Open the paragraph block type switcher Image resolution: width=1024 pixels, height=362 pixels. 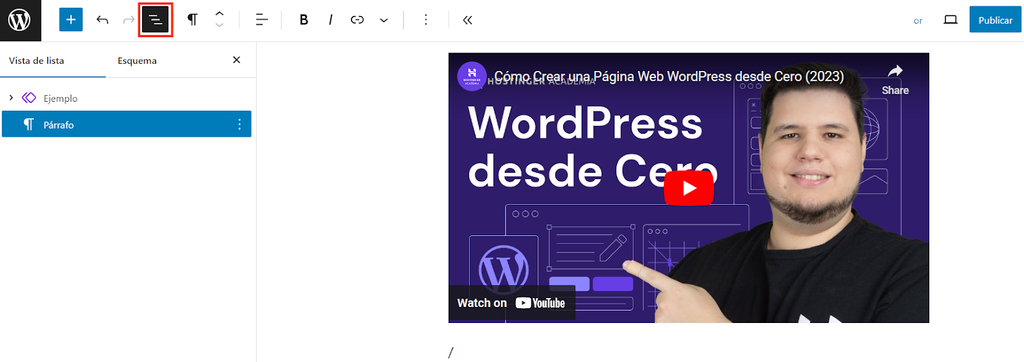(x=193, y=20)
